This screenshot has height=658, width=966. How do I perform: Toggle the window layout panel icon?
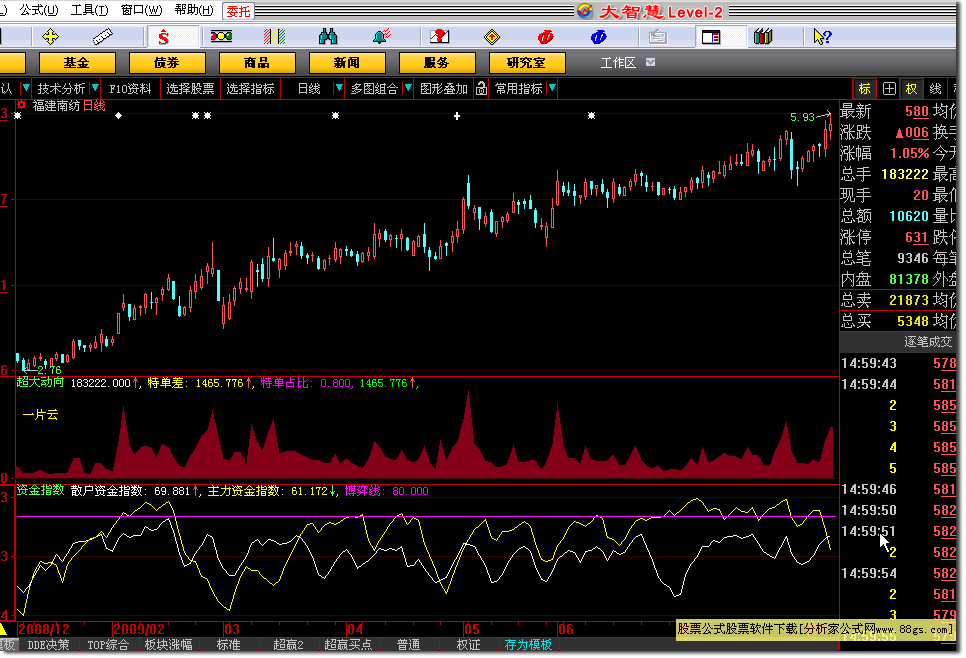pos(711,37)
